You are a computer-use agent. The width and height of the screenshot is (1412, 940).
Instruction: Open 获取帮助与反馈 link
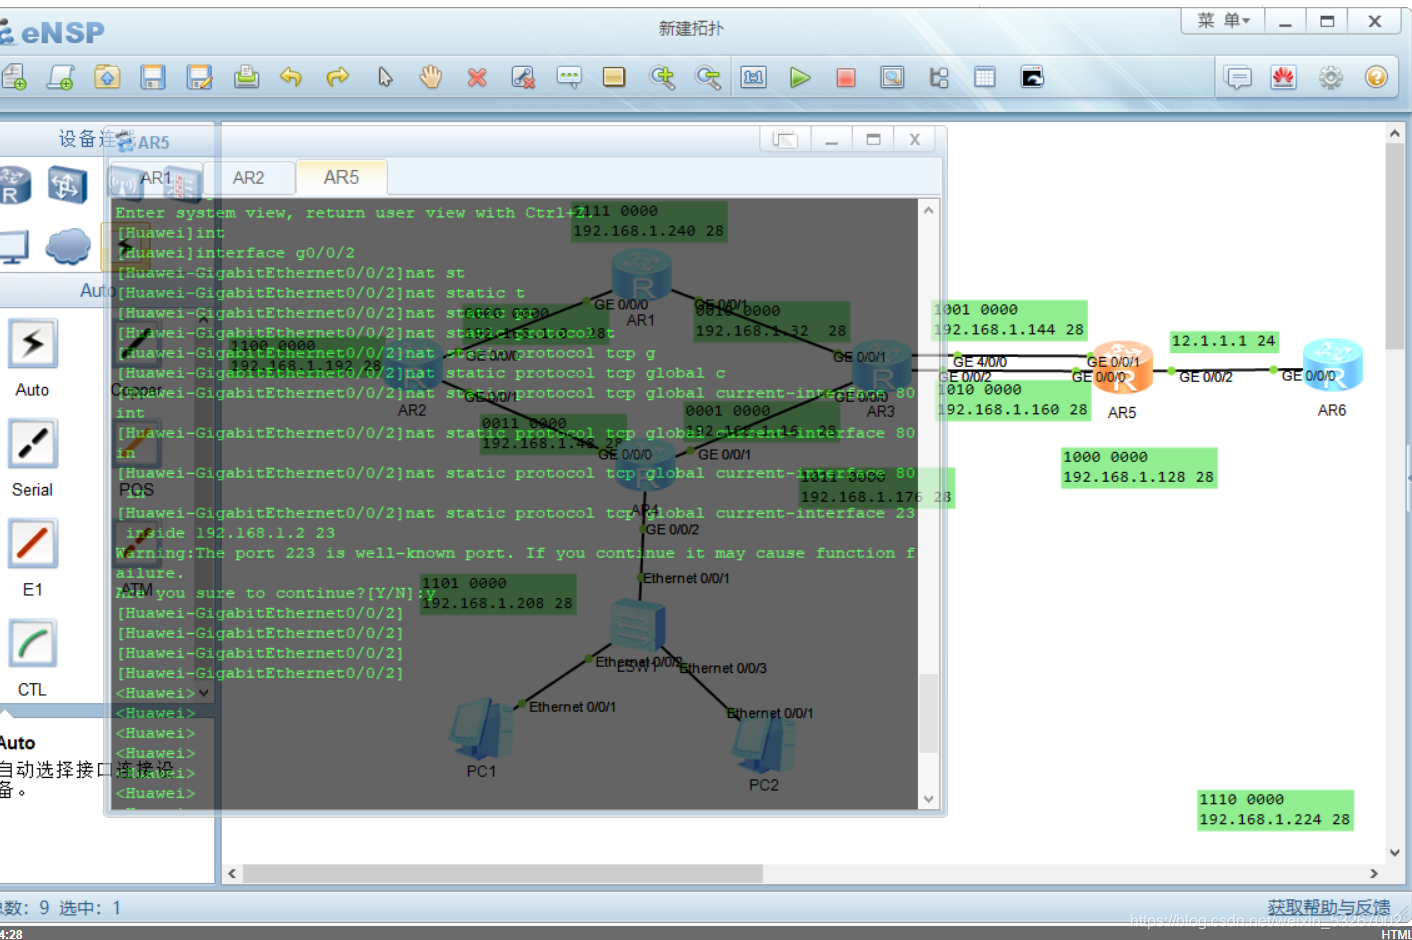click(x=1329, y=907)
